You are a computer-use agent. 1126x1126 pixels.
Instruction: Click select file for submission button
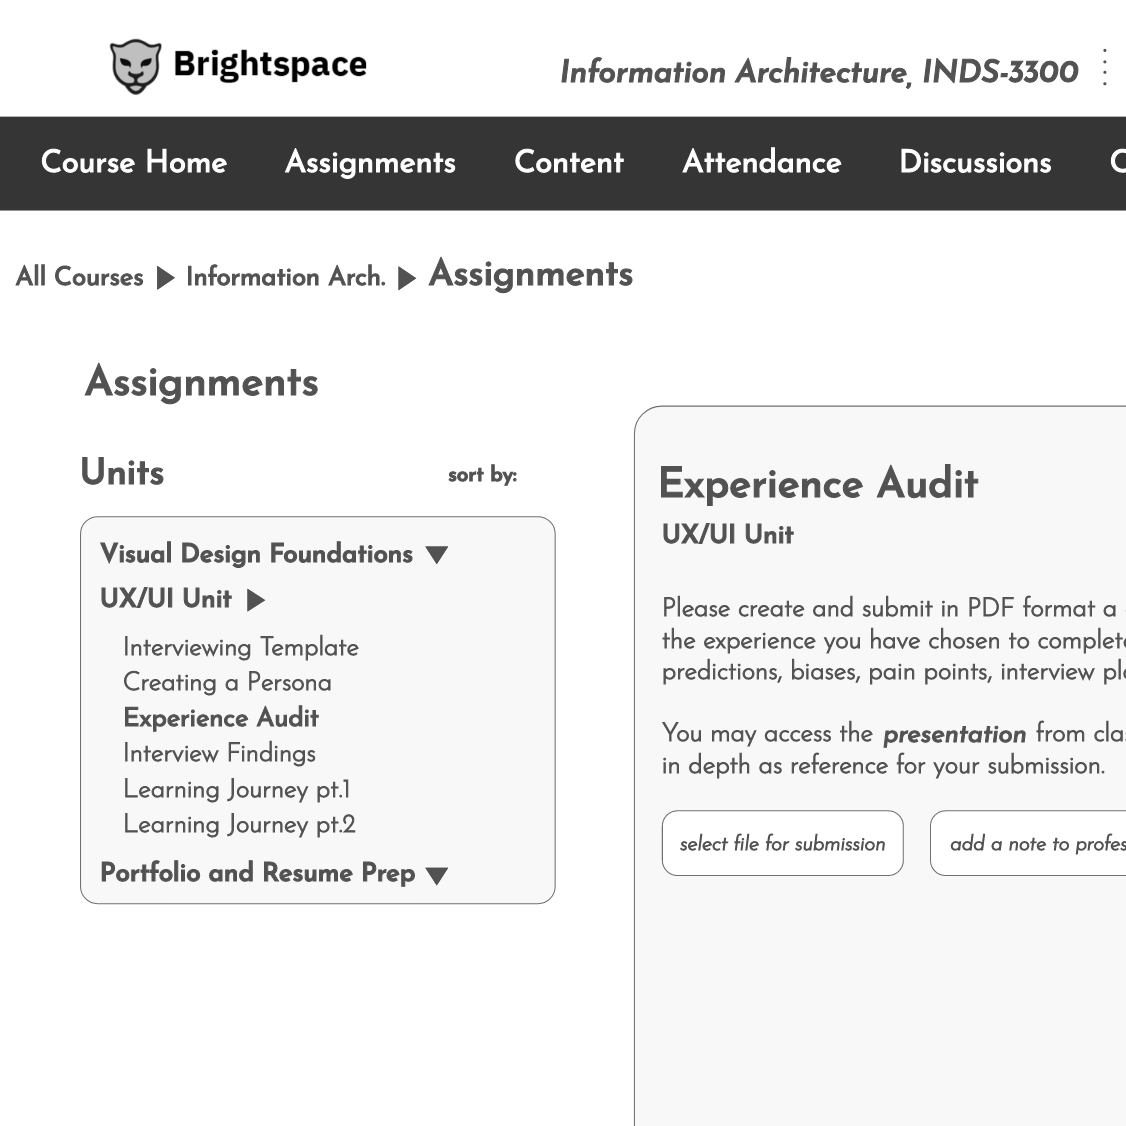(x=782, y=843)
